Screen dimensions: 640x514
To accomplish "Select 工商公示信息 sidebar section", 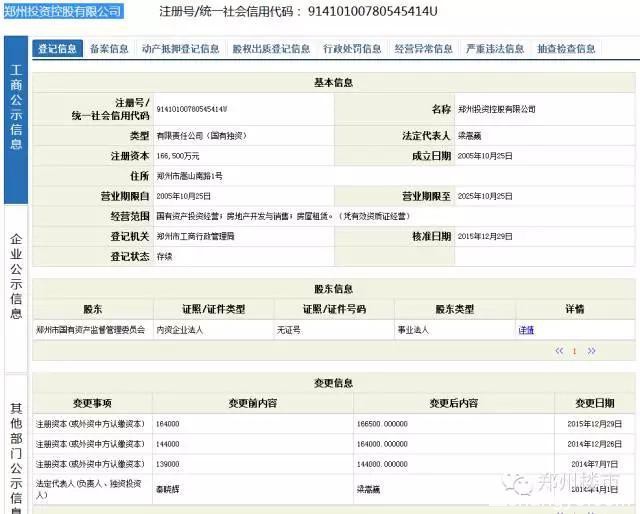I will point(16,120).
